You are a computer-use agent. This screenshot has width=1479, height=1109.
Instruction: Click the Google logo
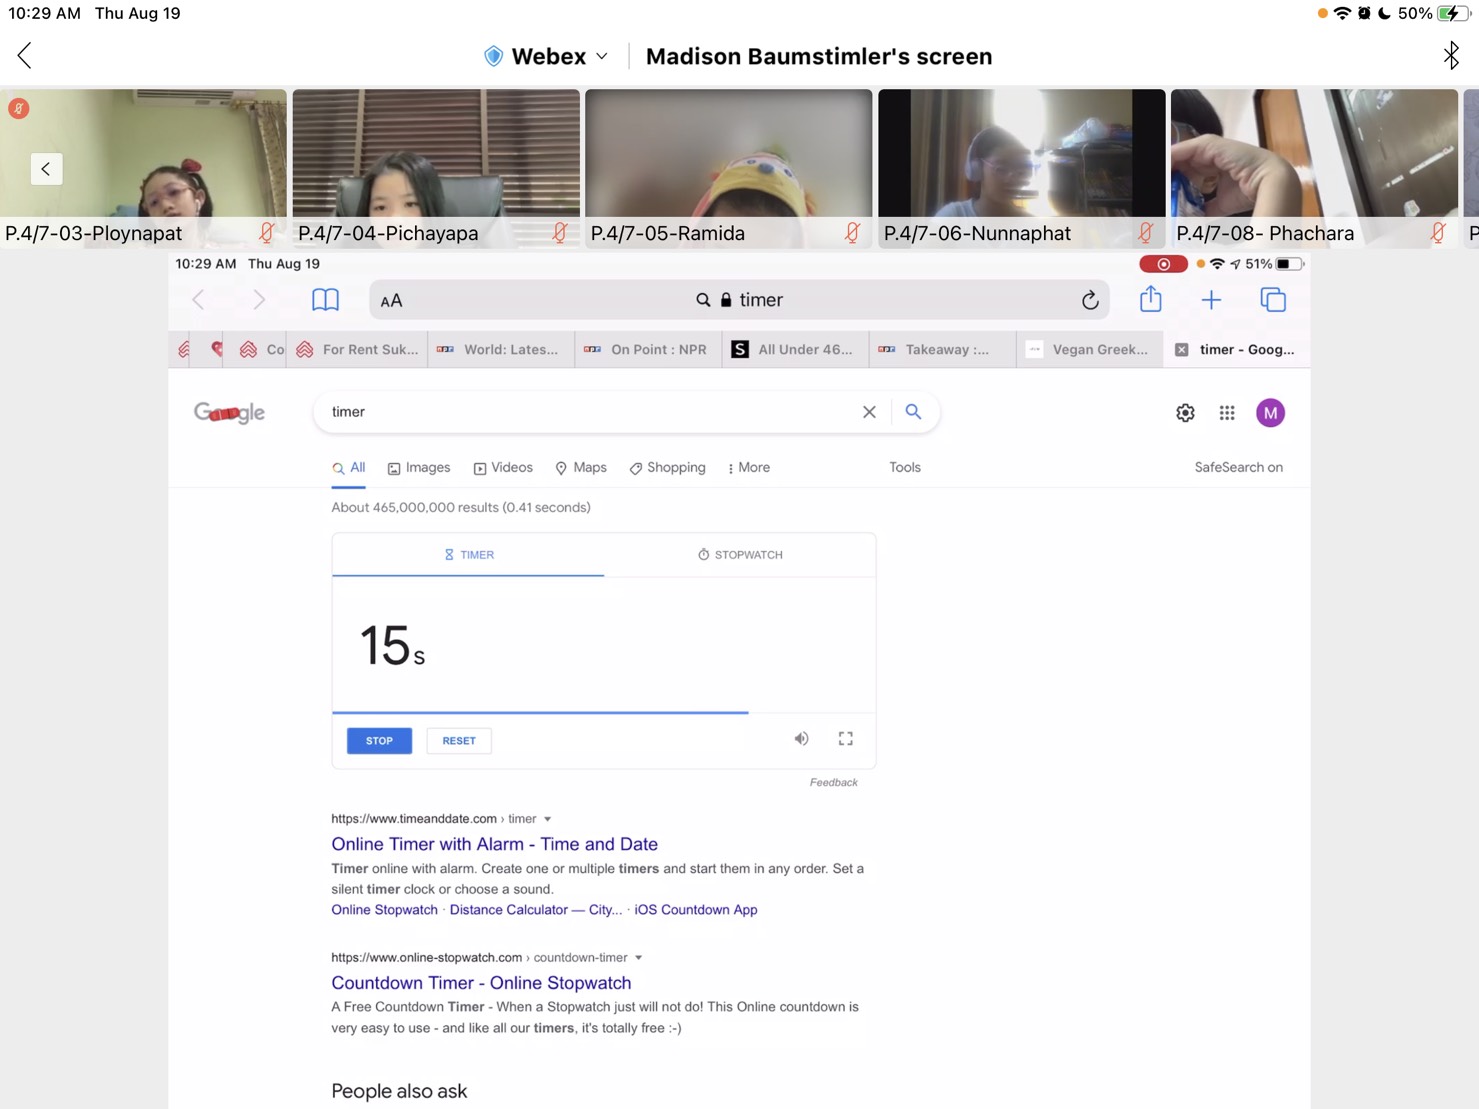pyautogui.click(x=229, y=412)
